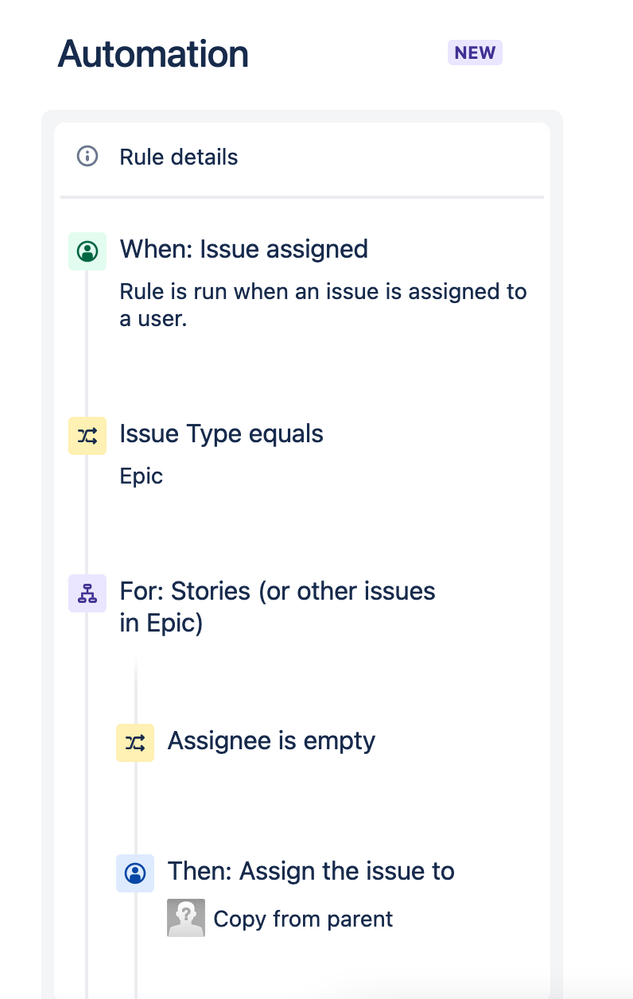The width and height of the screenshot is (633, 999).
Task: Click the green Issue assigned trigger icon
Action: tap(87, 250)
